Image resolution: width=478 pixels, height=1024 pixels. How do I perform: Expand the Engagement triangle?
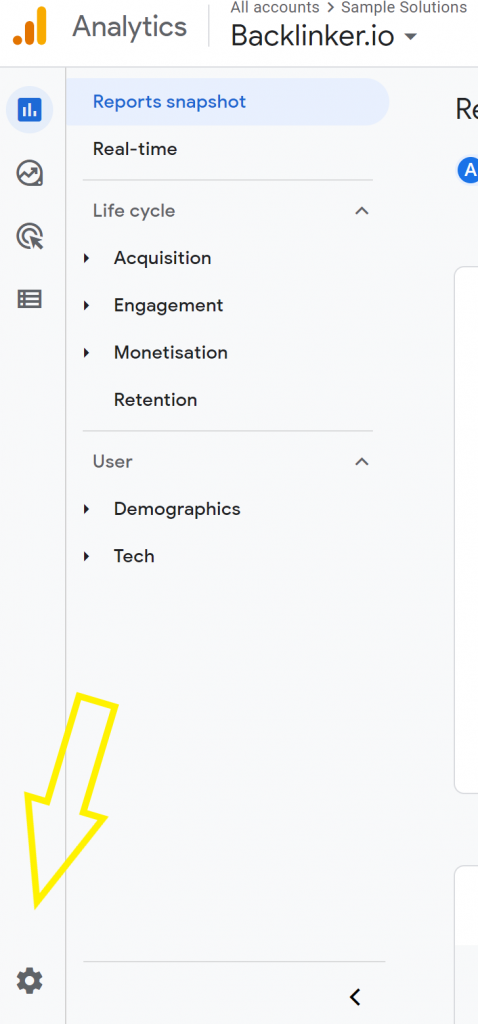(x=86, y=306)
